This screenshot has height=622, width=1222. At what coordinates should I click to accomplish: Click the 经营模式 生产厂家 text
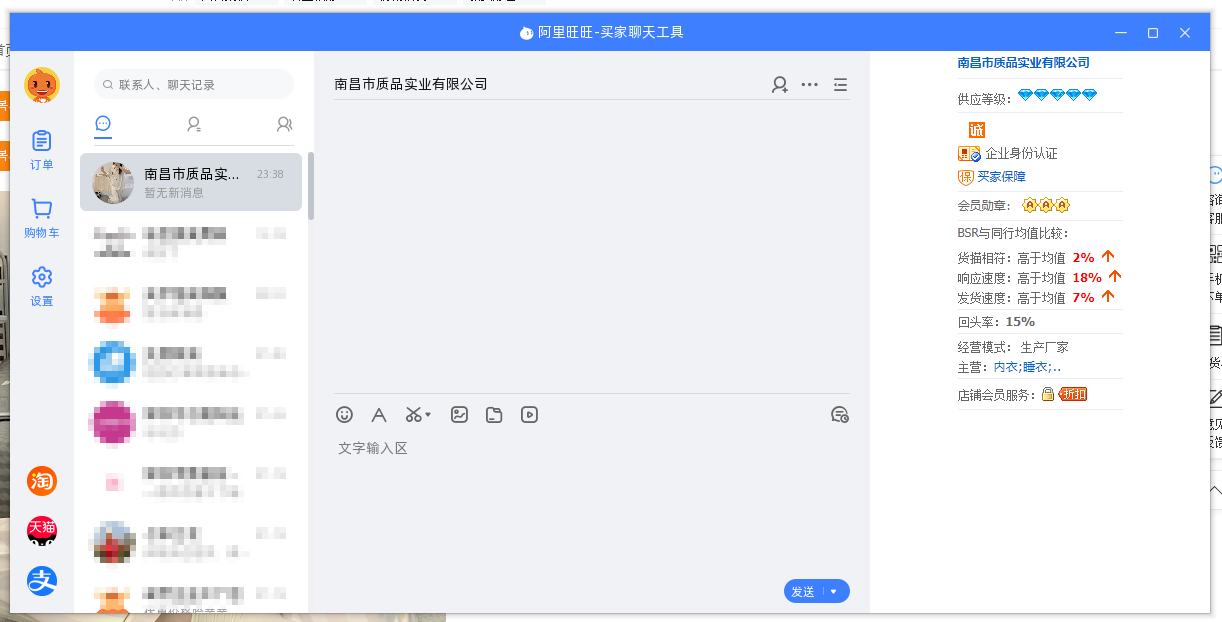coord(1013,347)
